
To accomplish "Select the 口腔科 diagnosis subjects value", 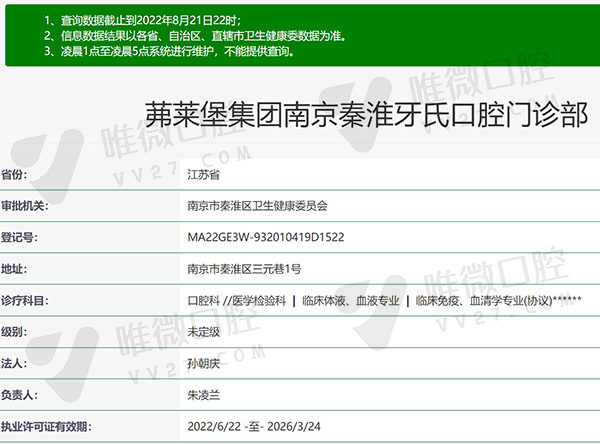I will coord(385,300).
